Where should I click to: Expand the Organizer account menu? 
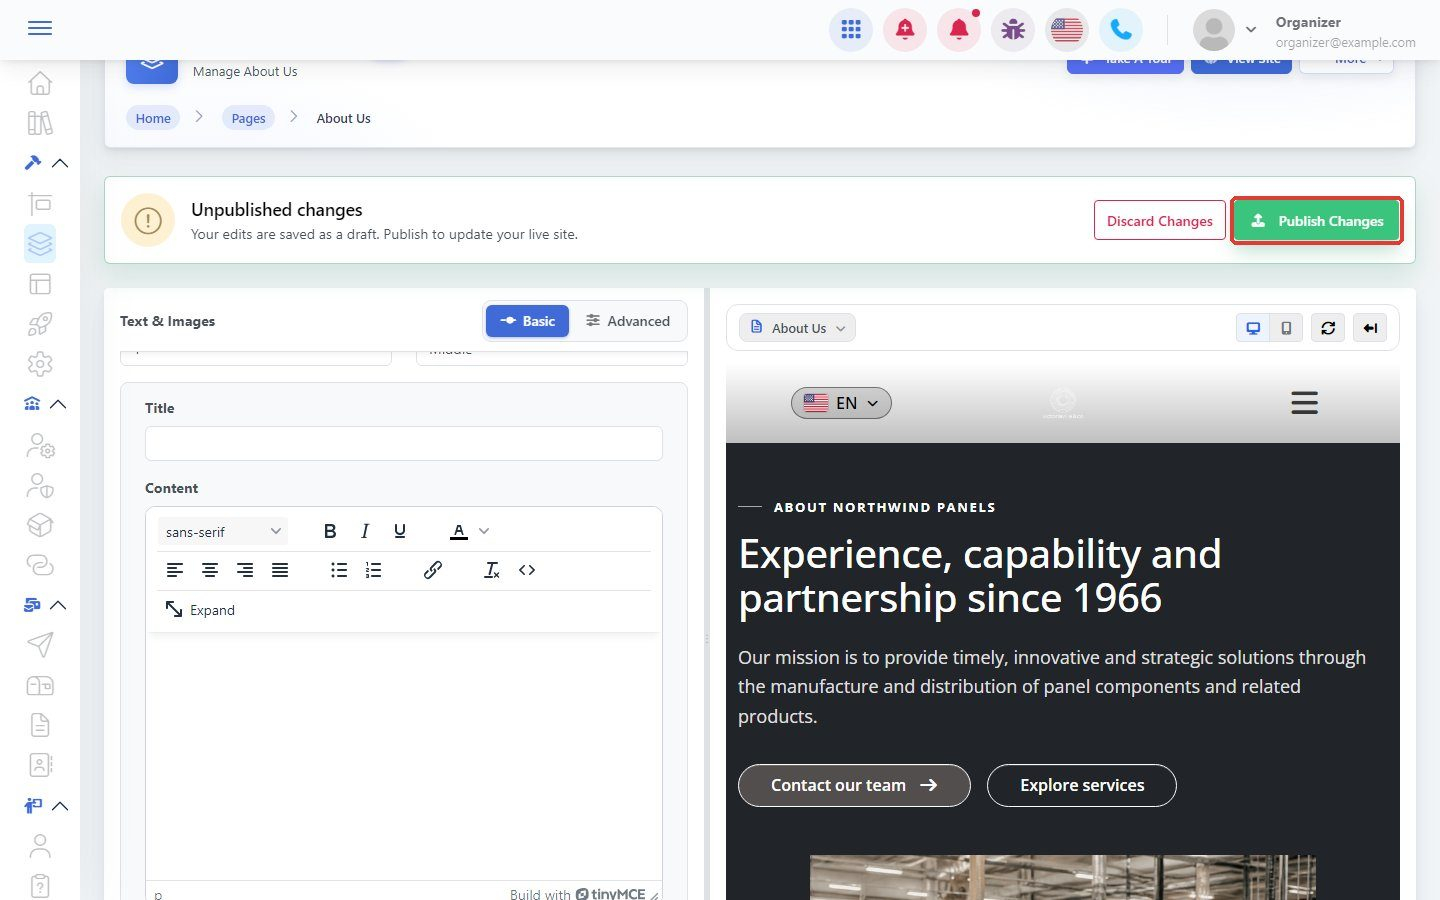point(1250,30)
